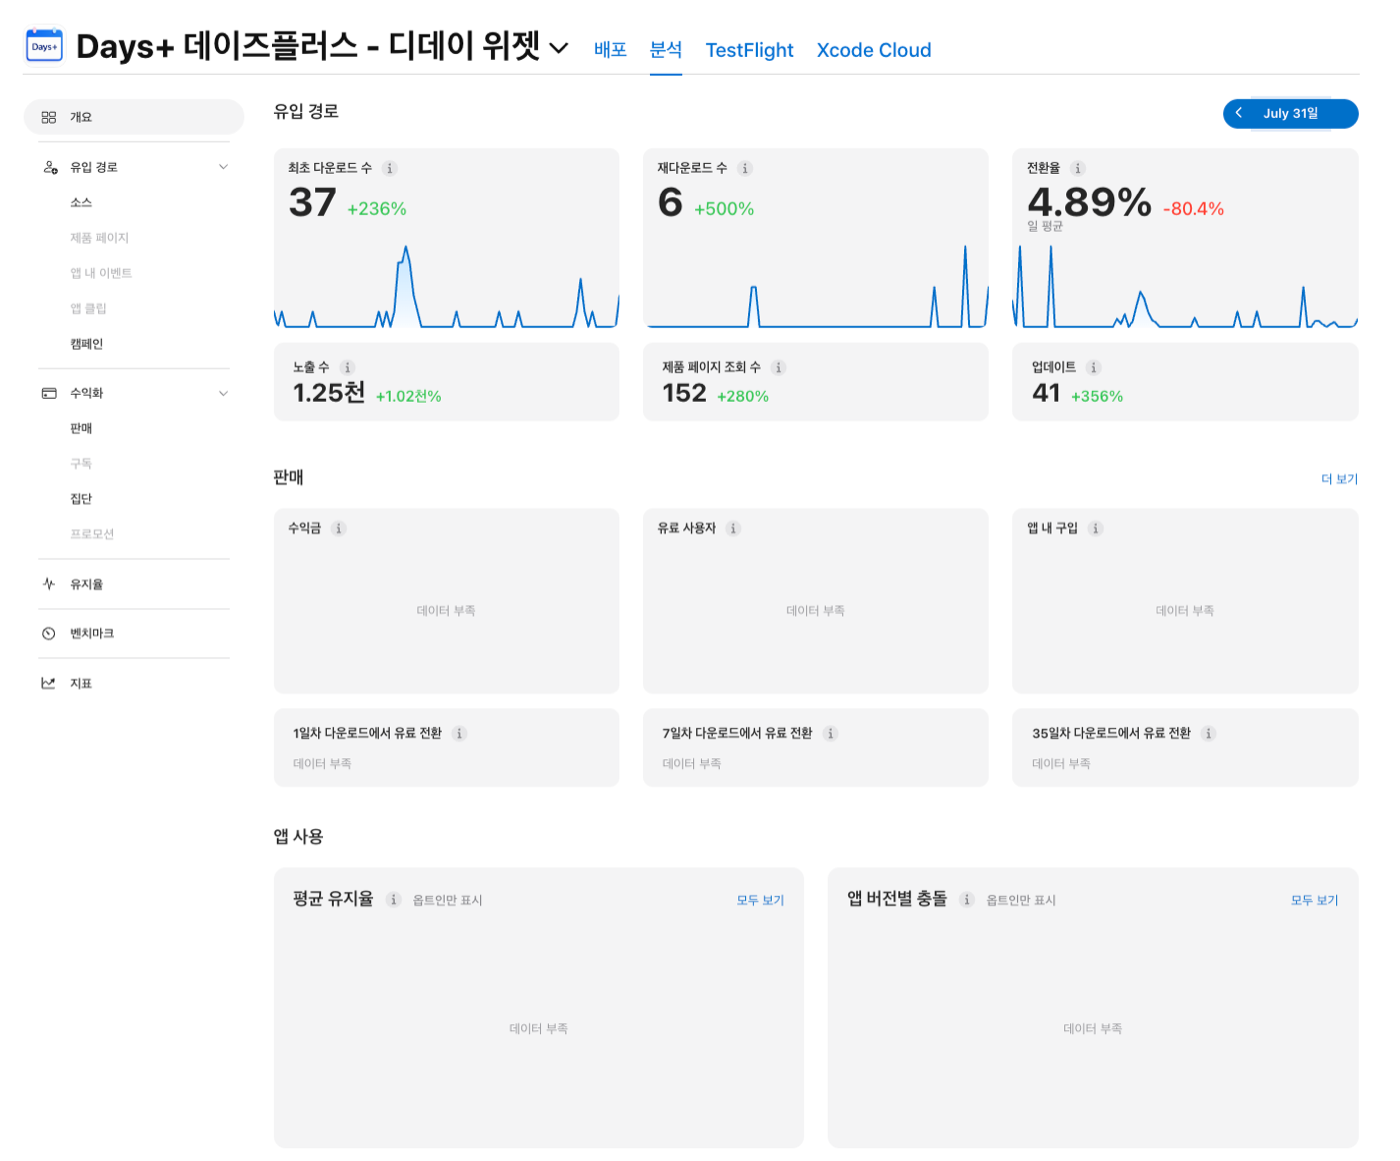Screen dimensions: 1400x1161
Task: Open 앱 내 이벤트 in the sidebar
Action: (x=101, y=273)
